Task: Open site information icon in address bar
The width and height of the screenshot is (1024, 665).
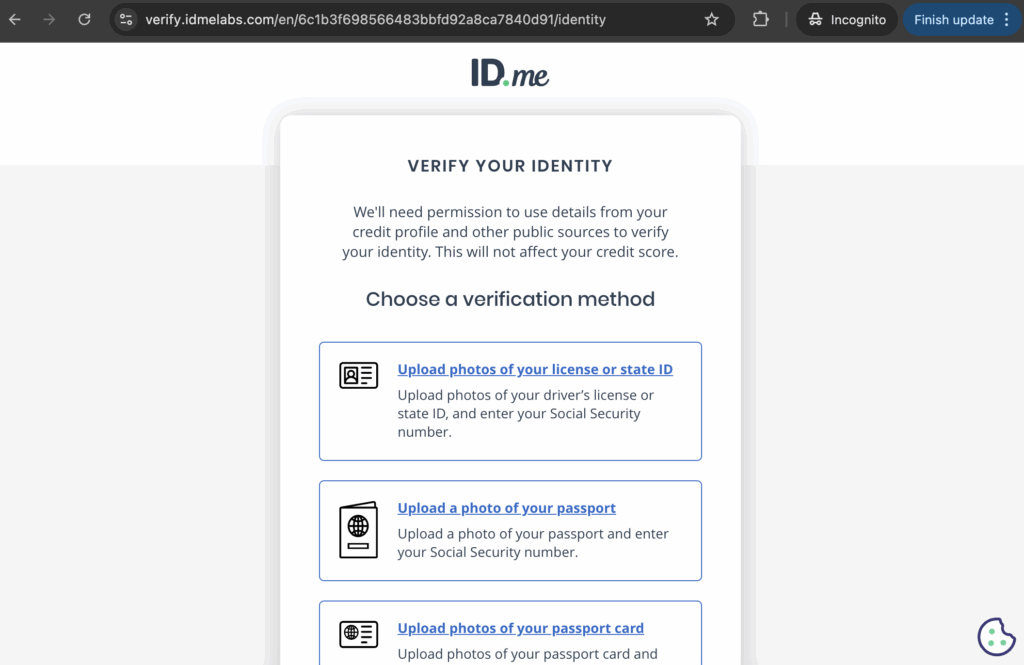Action: 125,20
